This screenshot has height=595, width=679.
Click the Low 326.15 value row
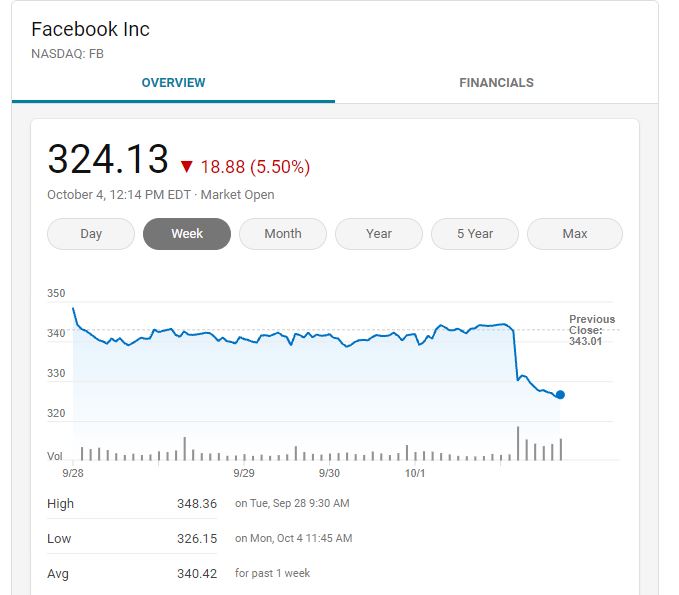click(196, 539)
